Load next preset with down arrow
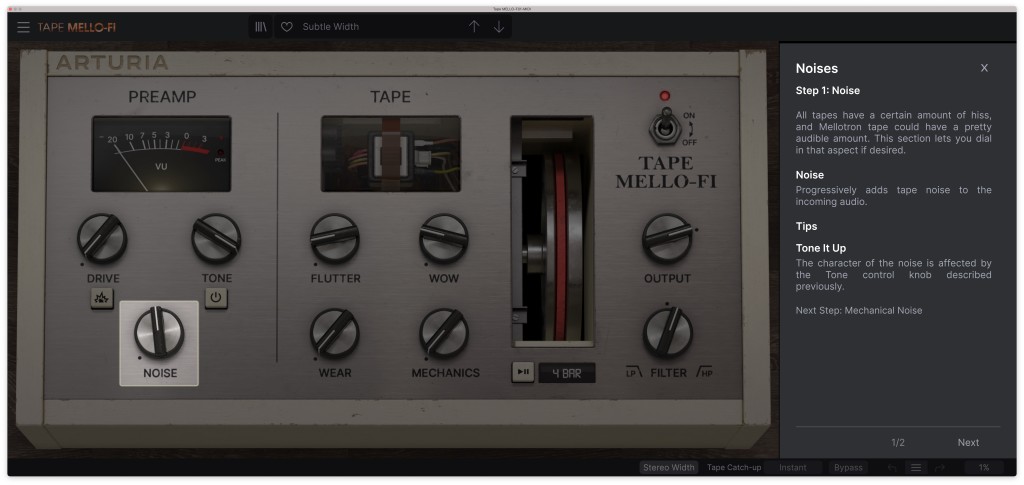 499,27
